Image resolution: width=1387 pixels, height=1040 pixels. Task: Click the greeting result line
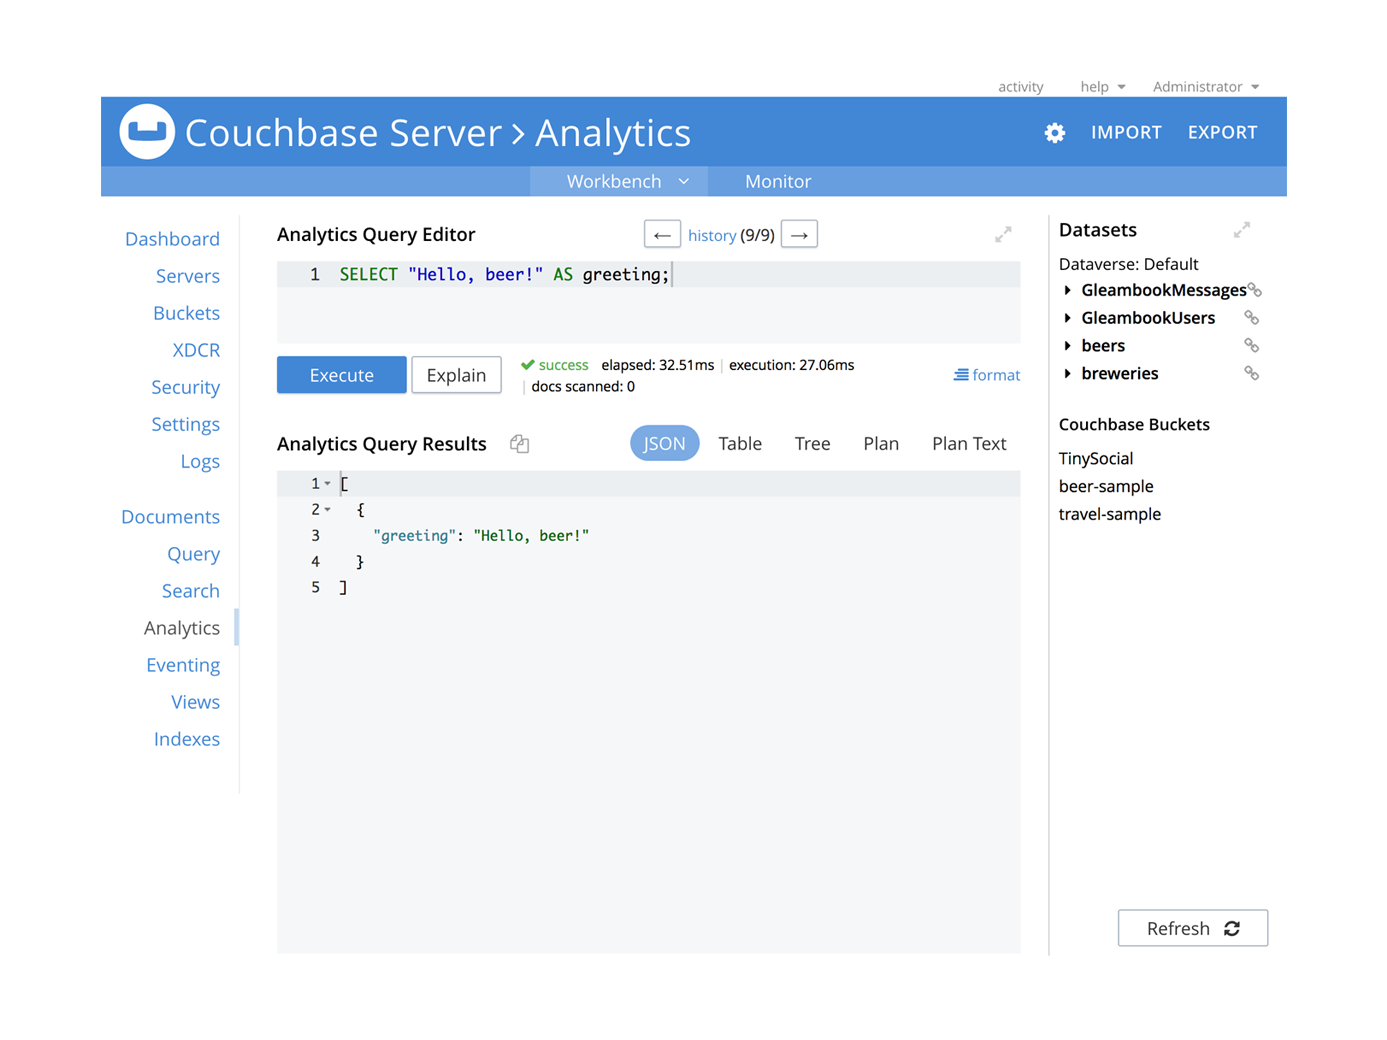(481, 536)
